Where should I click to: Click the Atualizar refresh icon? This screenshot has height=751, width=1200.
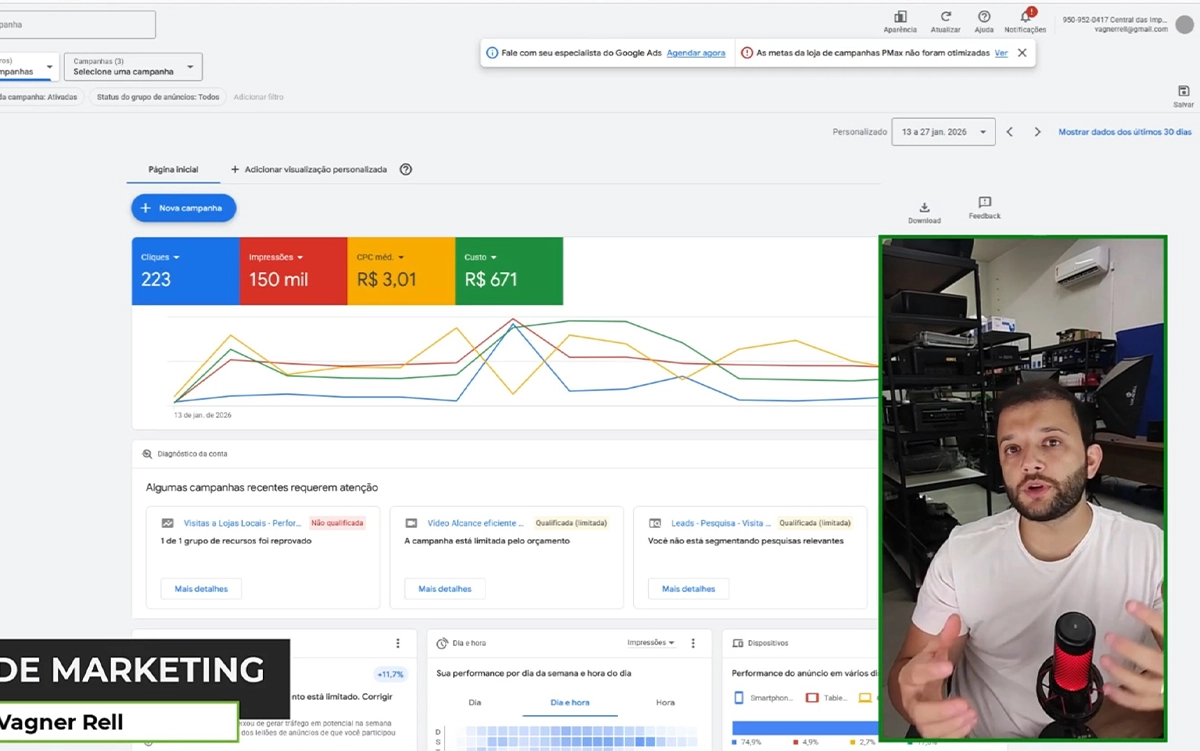point(945,17)
